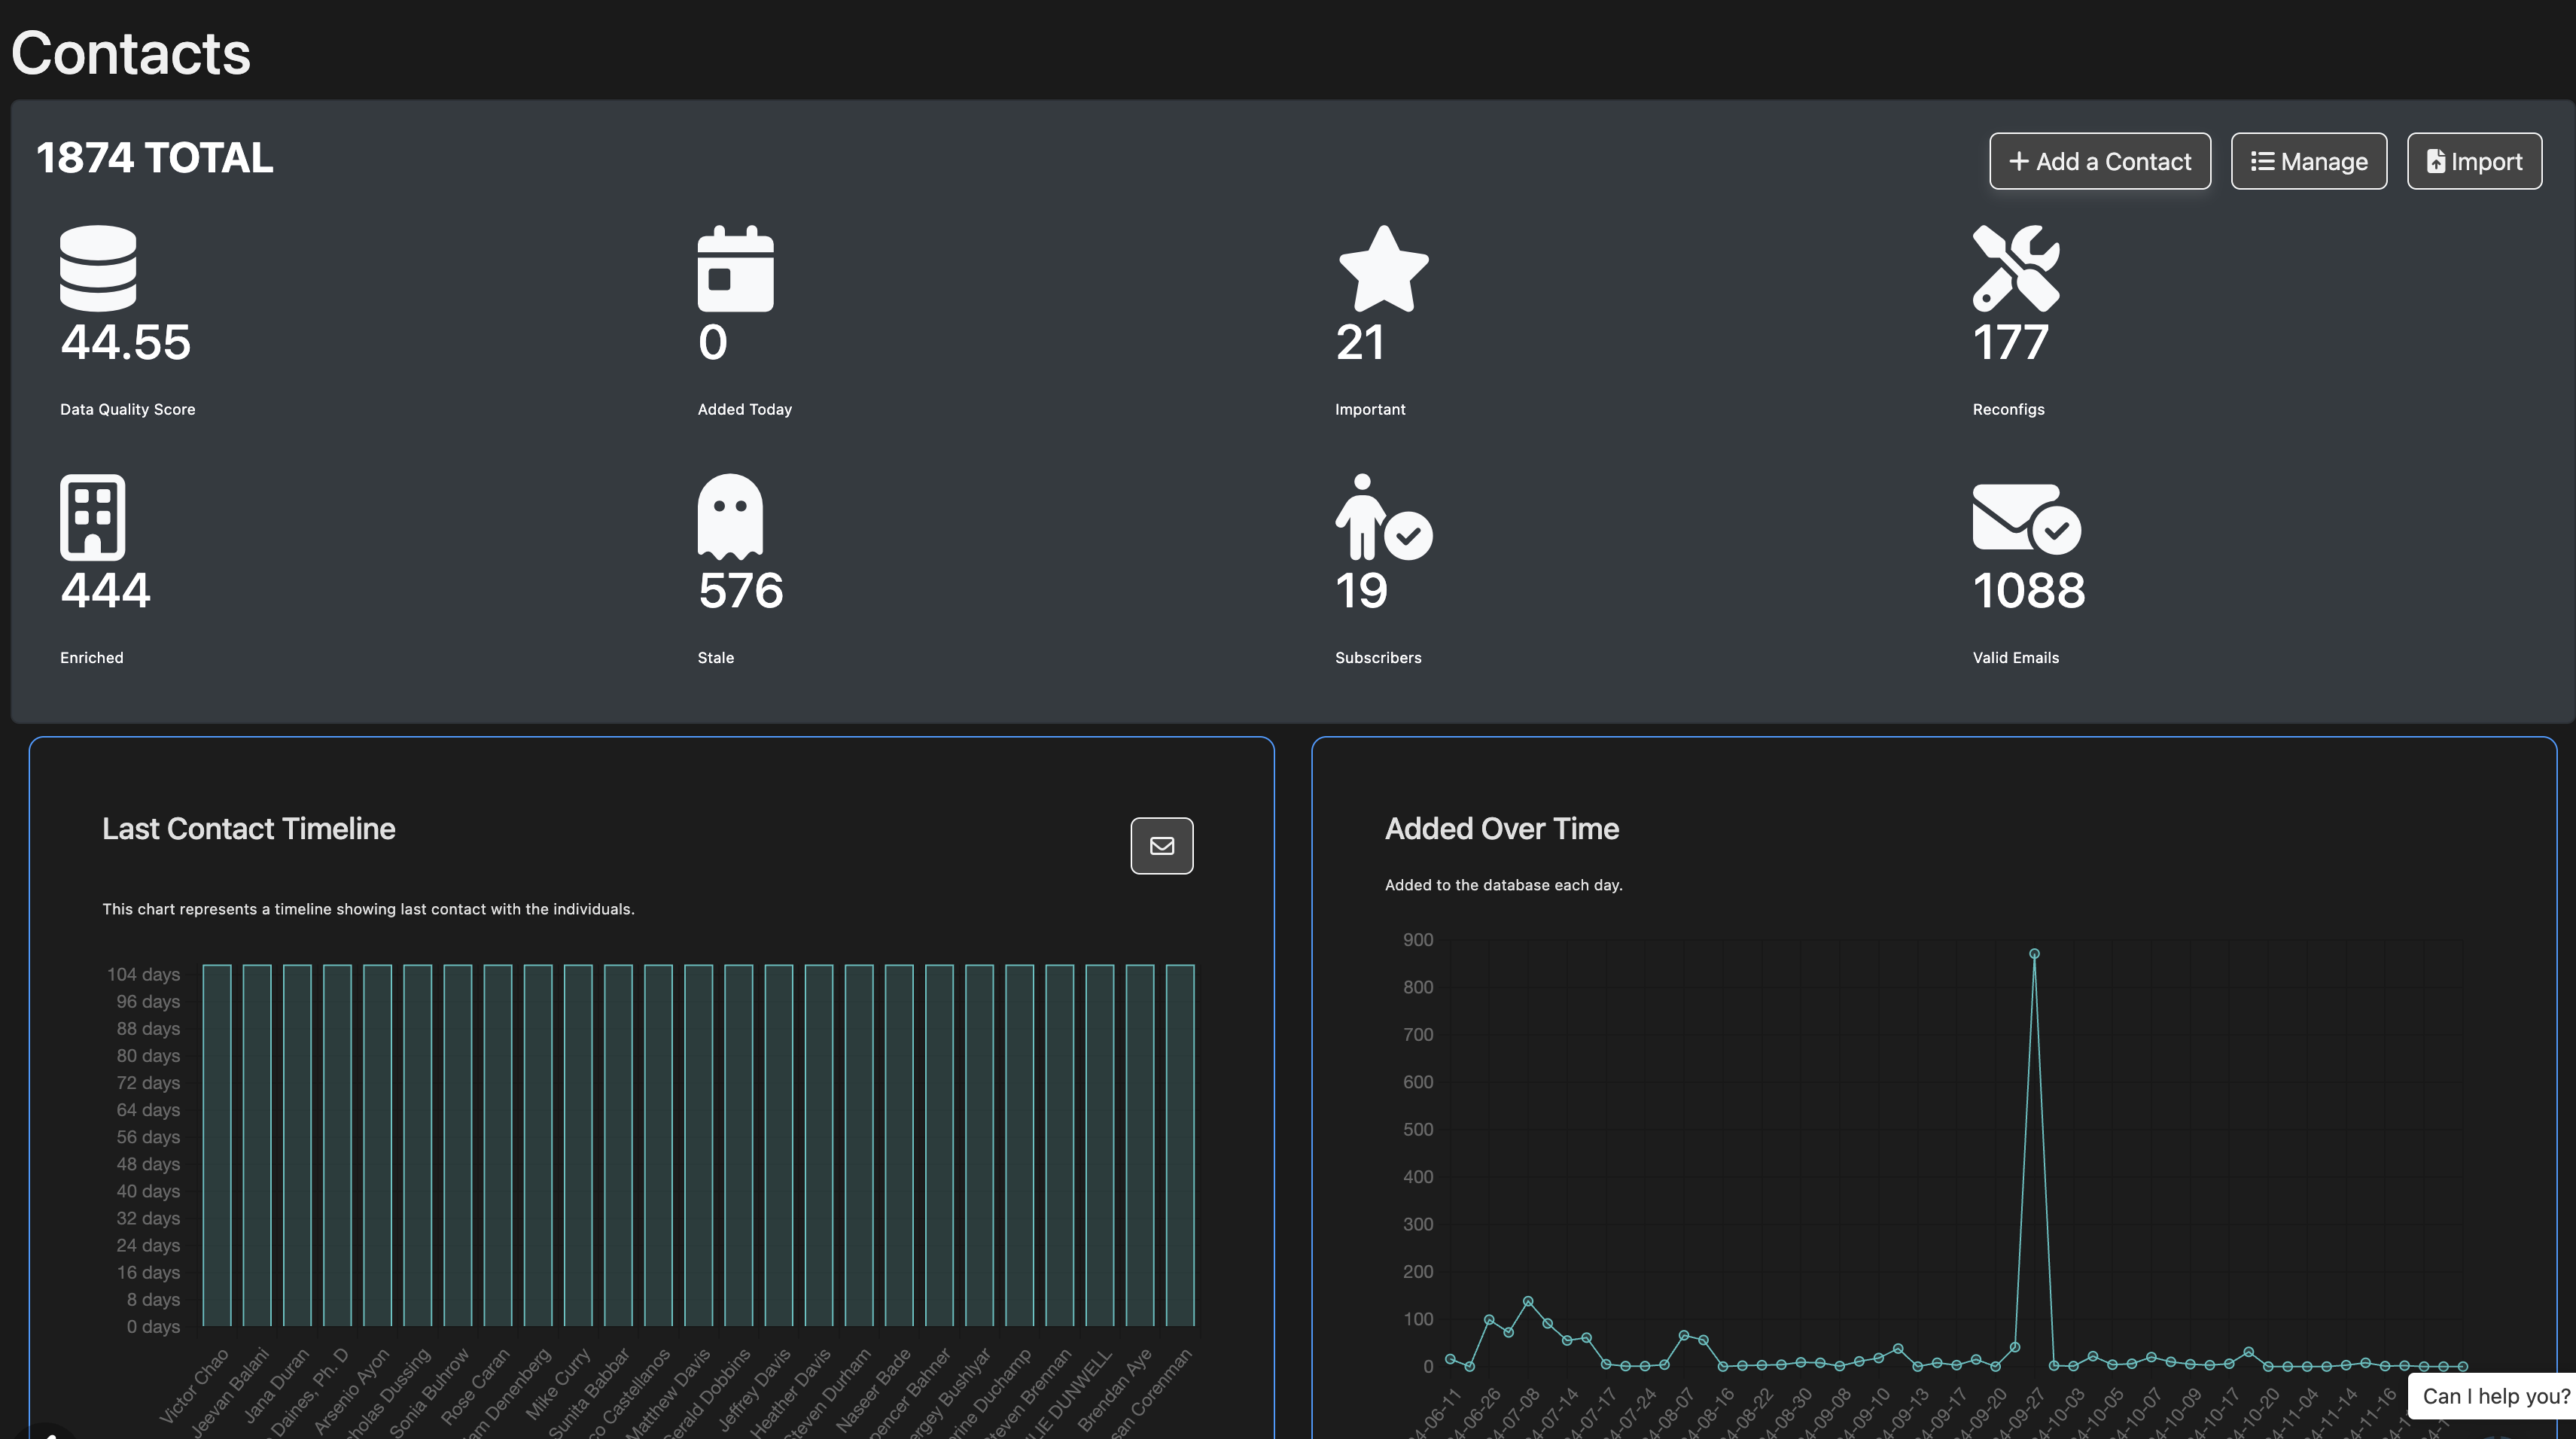Viewport: 2576px width, 1439px height.
Task: Click the 177 Reconfigs value
Action: point(2010,342)
